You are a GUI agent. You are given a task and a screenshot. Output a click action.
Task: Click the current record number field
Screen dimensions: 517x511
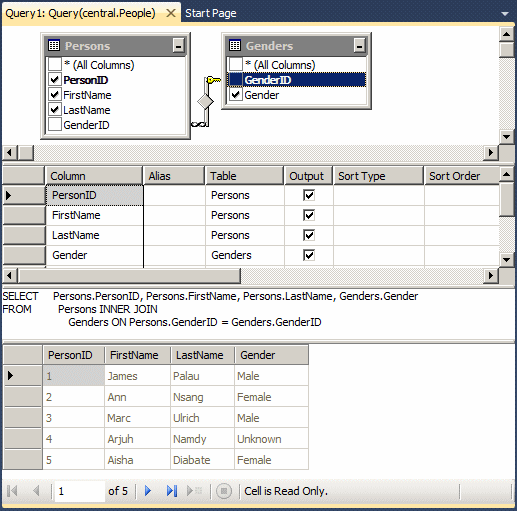click(79, 491)
